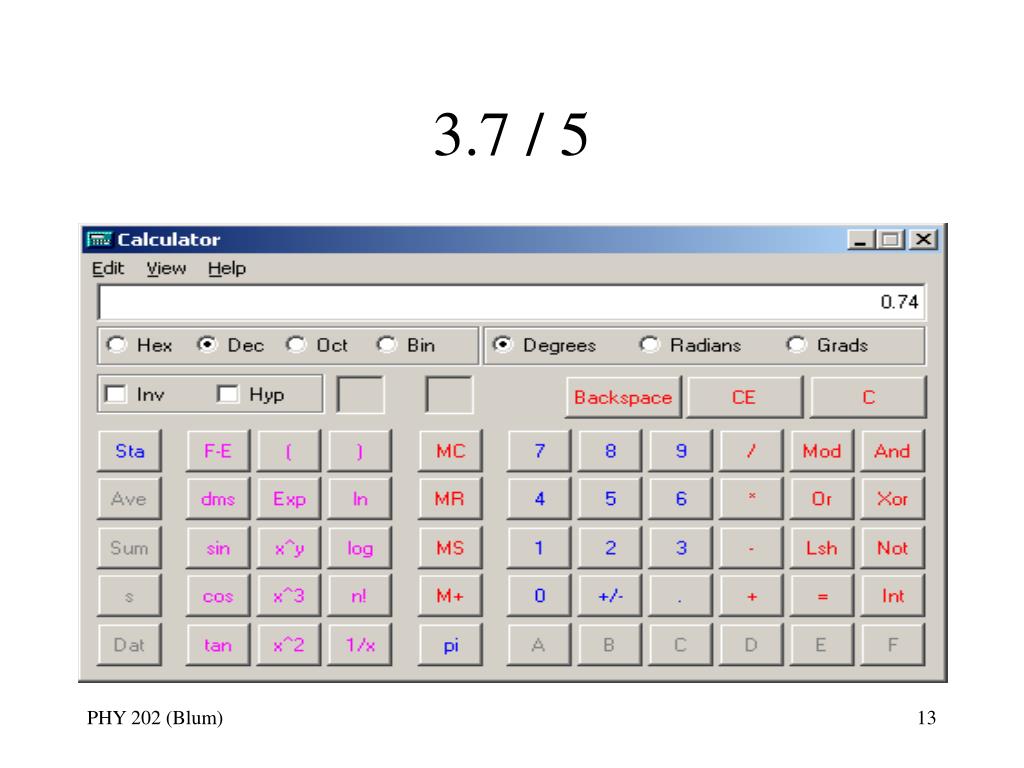Viewport: 1024px width, 768px height.
Task: Click the subtraction - key
Action: [751, 547]
